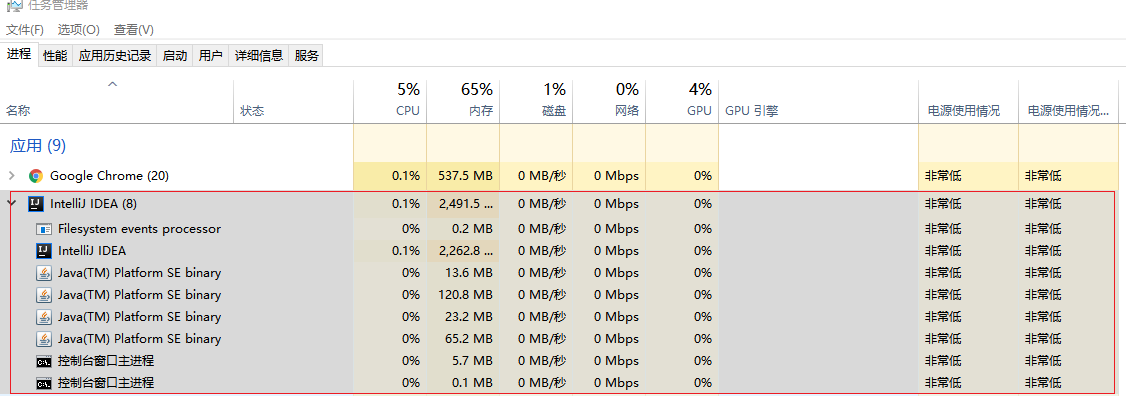This screenshot has width=1126, height=396.
Task: Select the Filesystem events processor icon
Action: pyautogui.click(x=45, y=229)
